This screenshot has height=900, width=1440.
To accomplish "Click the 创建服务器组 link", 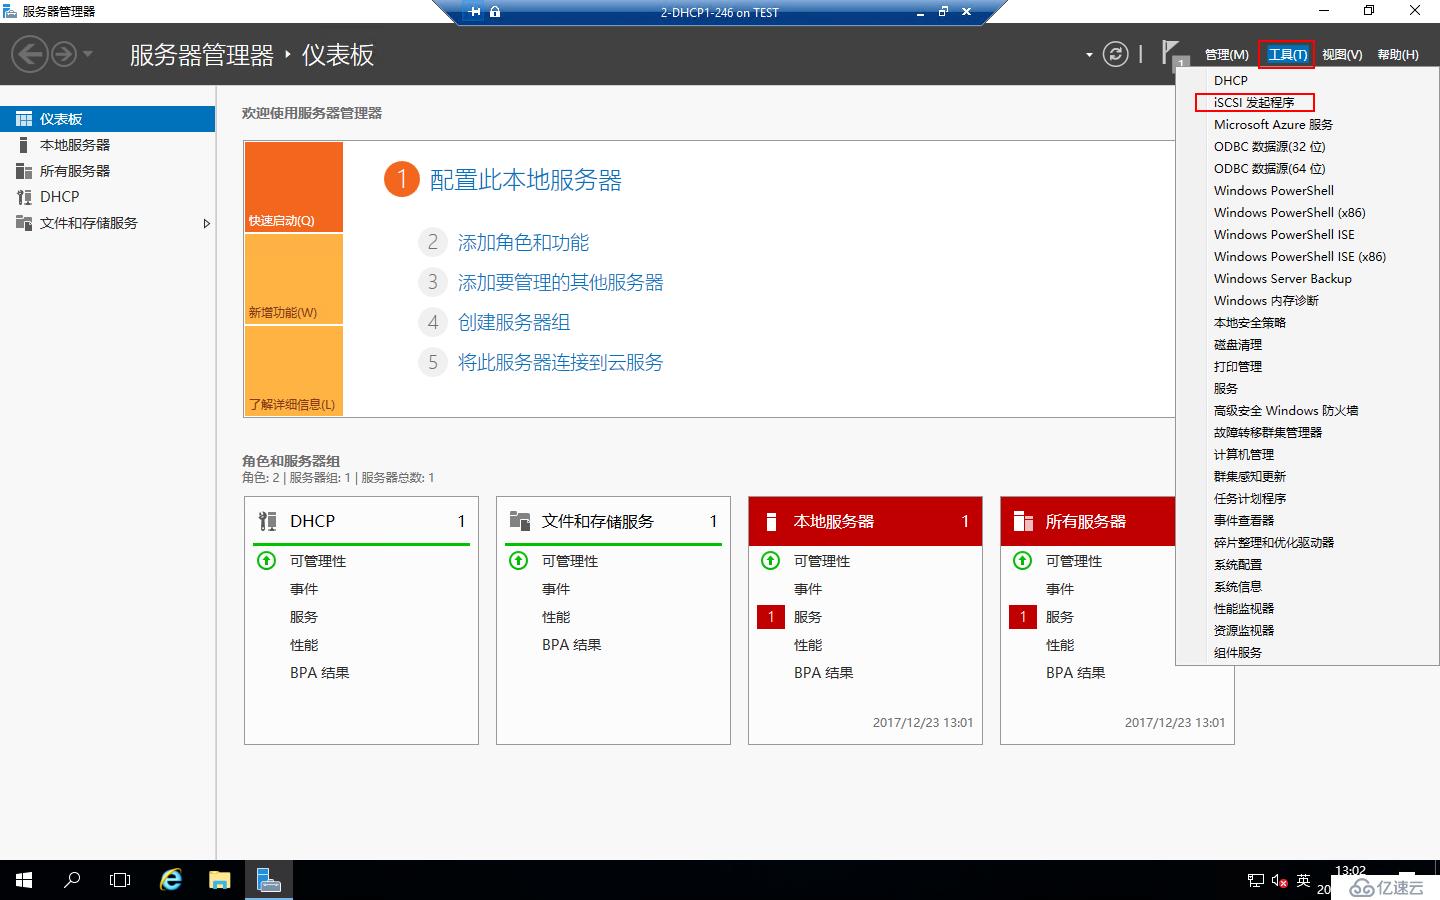I will tap(514, 322).
